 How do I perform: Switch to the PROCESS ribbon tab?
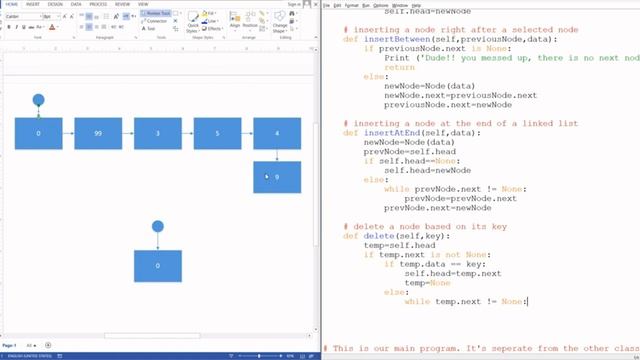click(98, 4)
